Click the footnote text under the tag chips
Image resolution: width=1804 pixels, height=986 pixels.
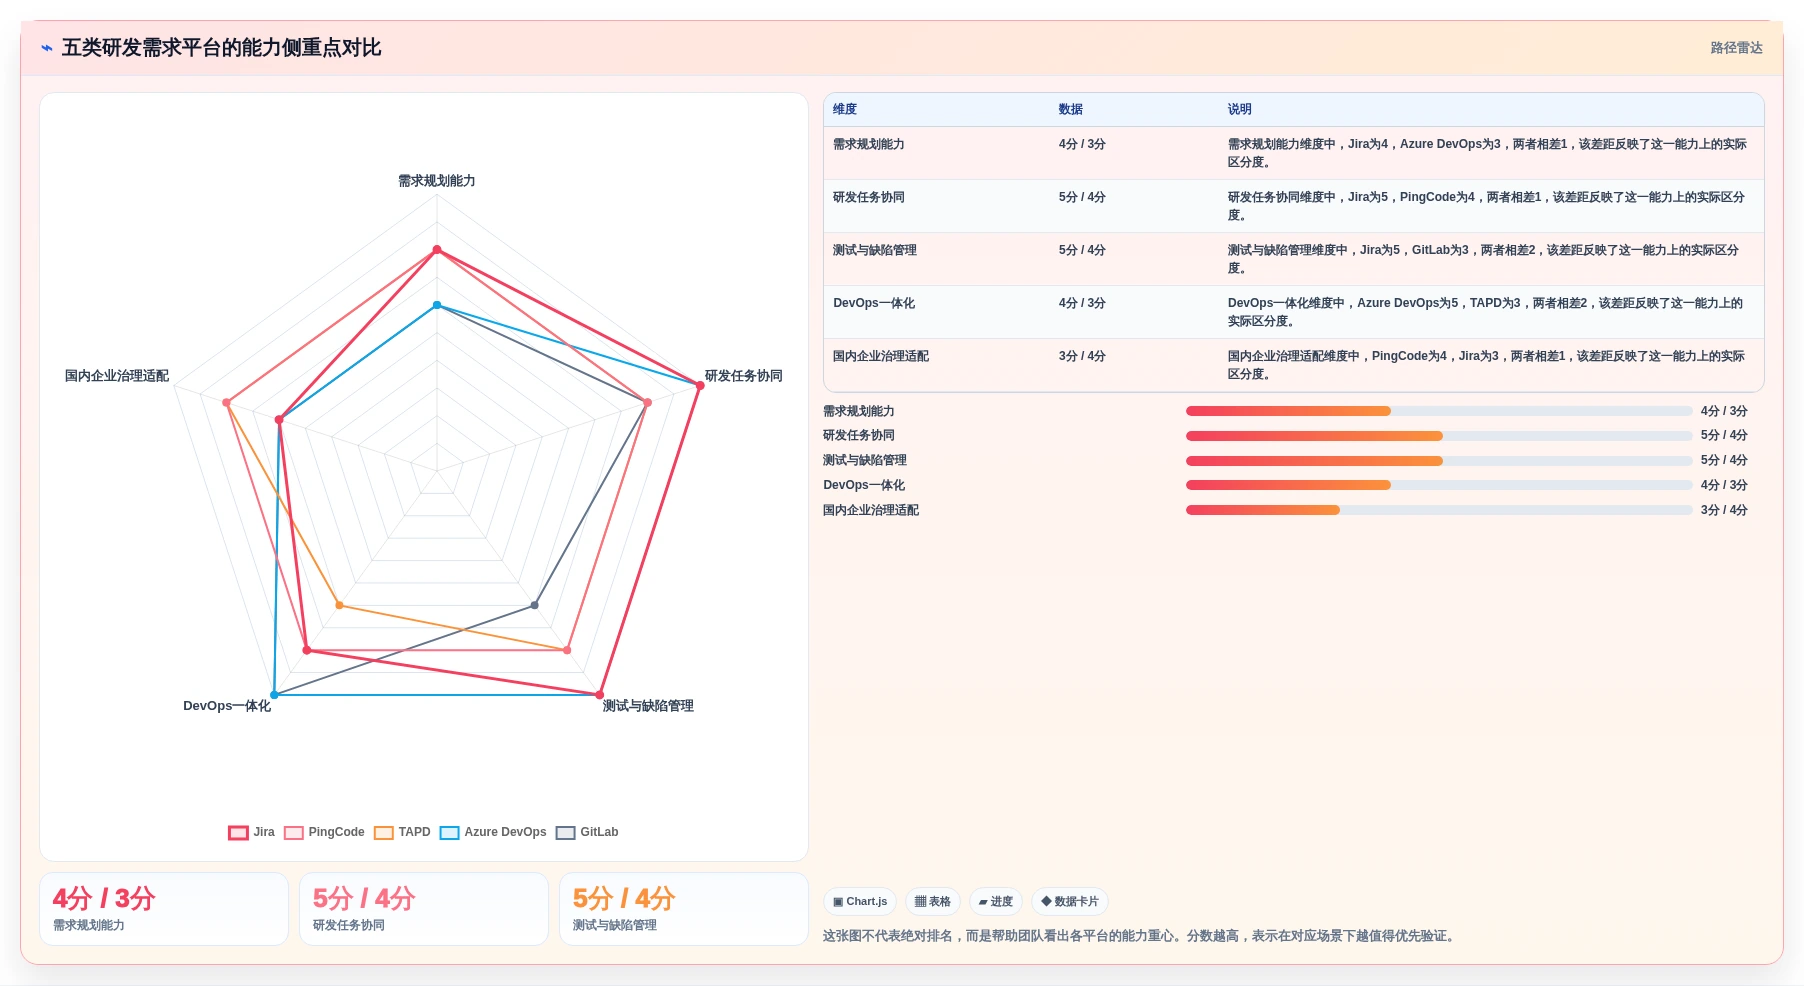click(x=1141, y=936)
